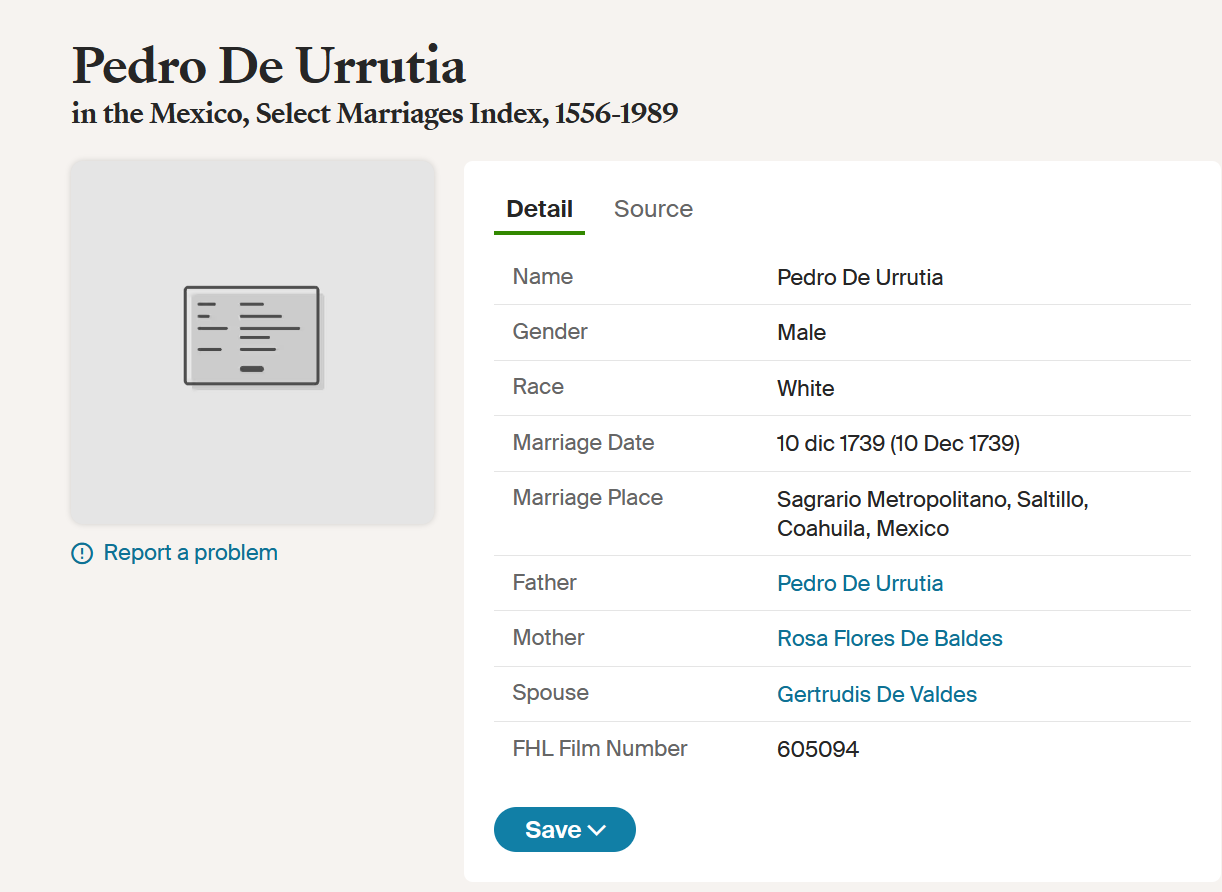View spouse Gertrudis De Valdes link
The image size is (1222, 892).
[876, 694]
